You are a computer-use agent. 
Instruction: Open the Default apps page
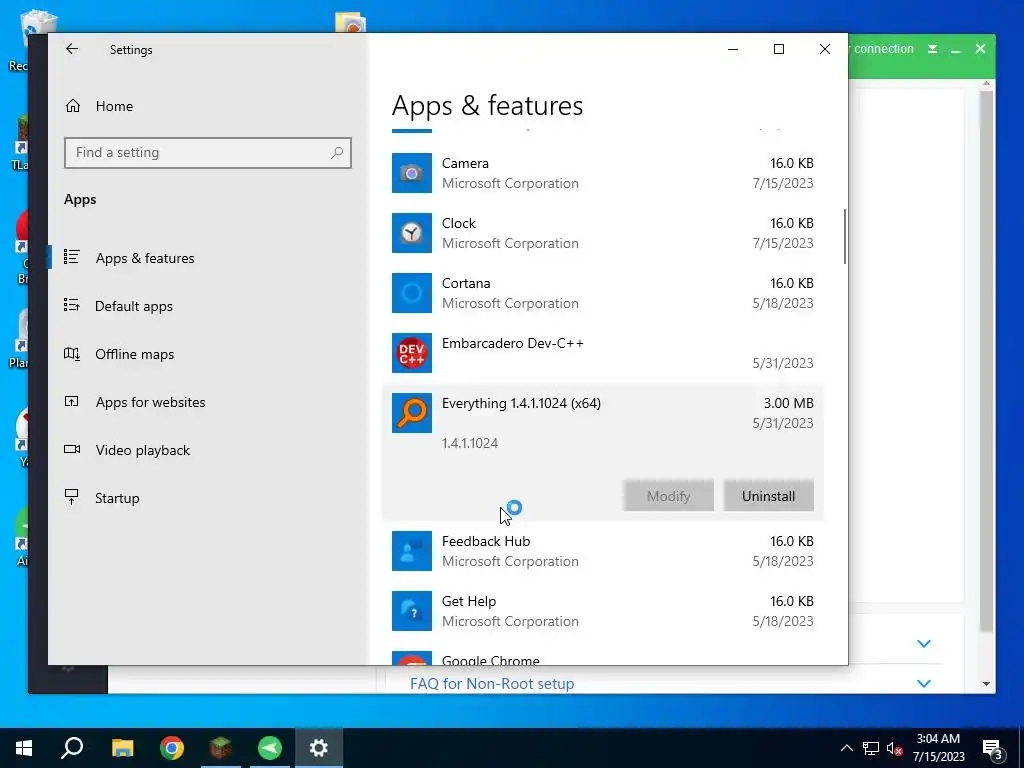pos(134,306)
